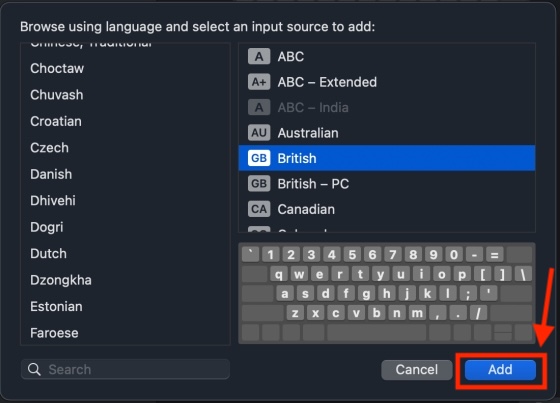The image size is (560, 403).
Task: Select the A+ ABC Extended icon
Action: click(x=259, y=82)
